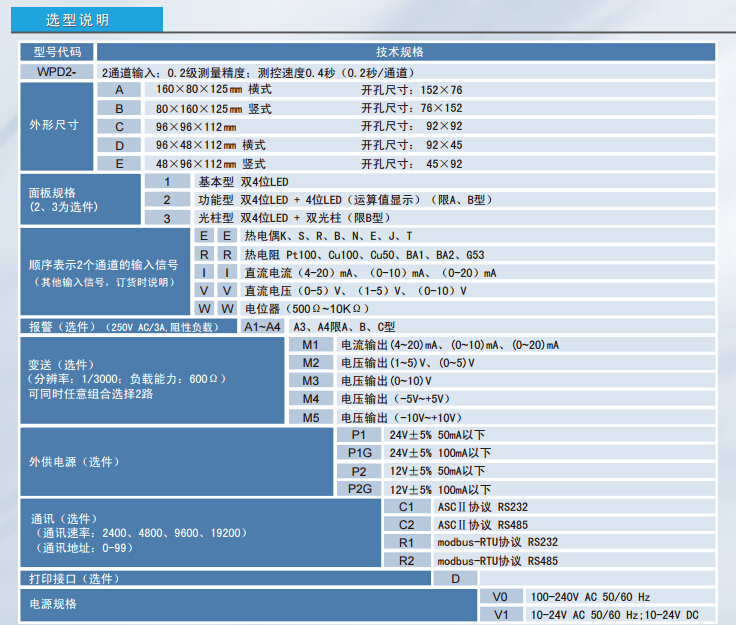The image size is (736, 625).
Task: Click the 外形尺寸 category label
Action: (57, 126)
